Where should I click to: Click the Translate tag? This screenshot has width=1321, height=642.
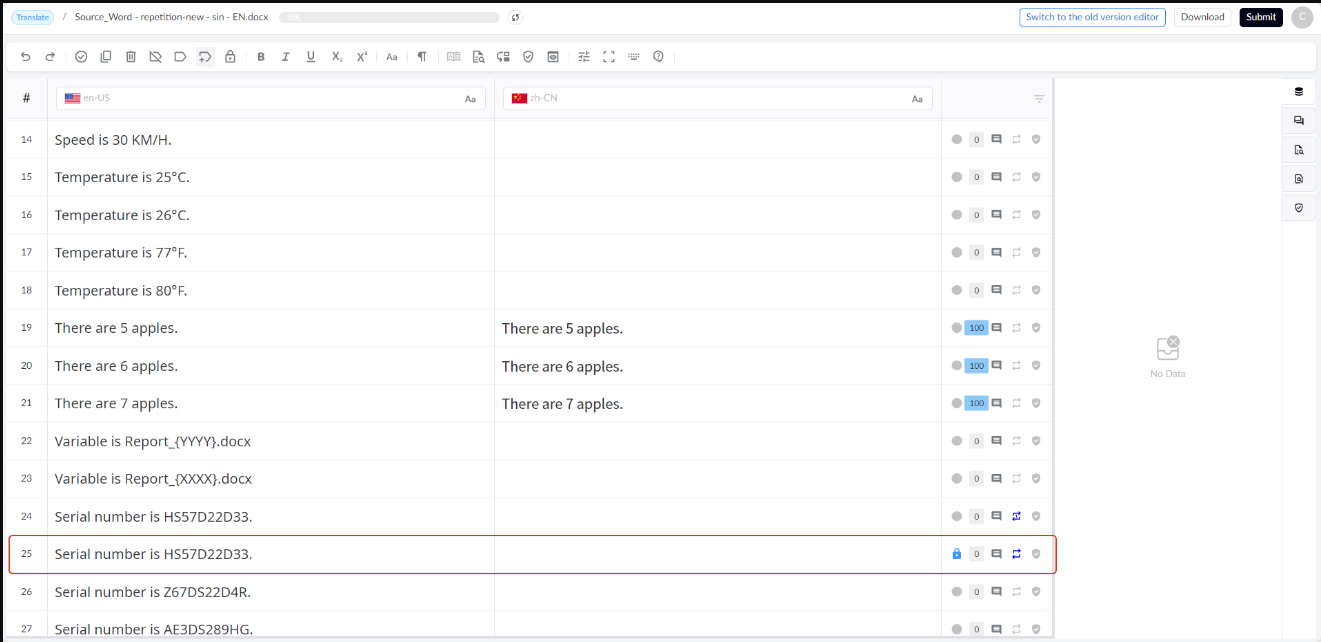[x=32, y=17]
